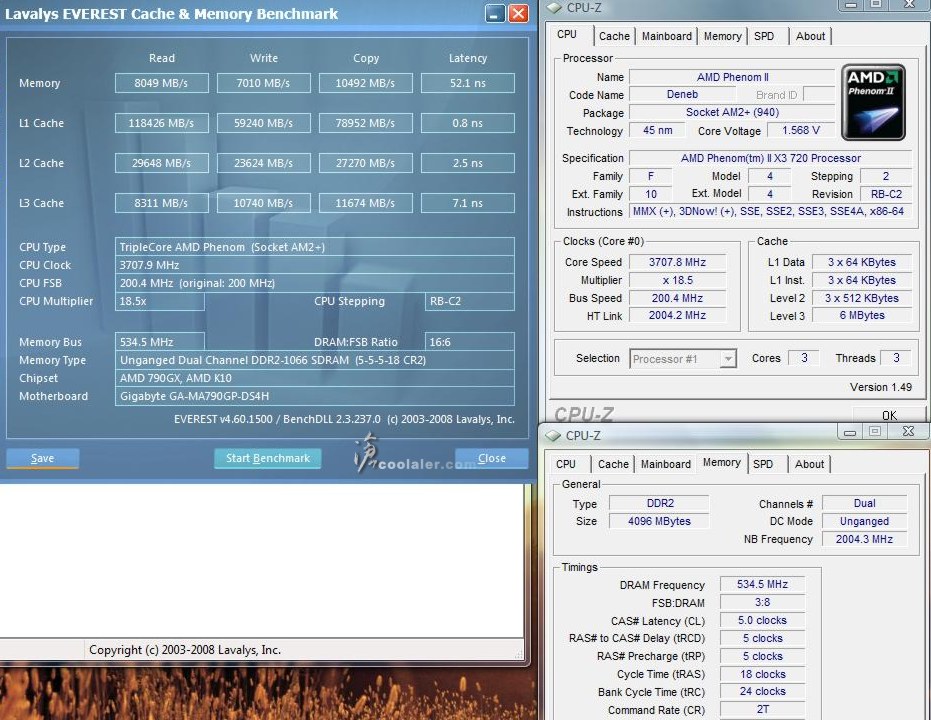
Task: Select the Memory Write value "7010 MB/s"
Action: 264,83
